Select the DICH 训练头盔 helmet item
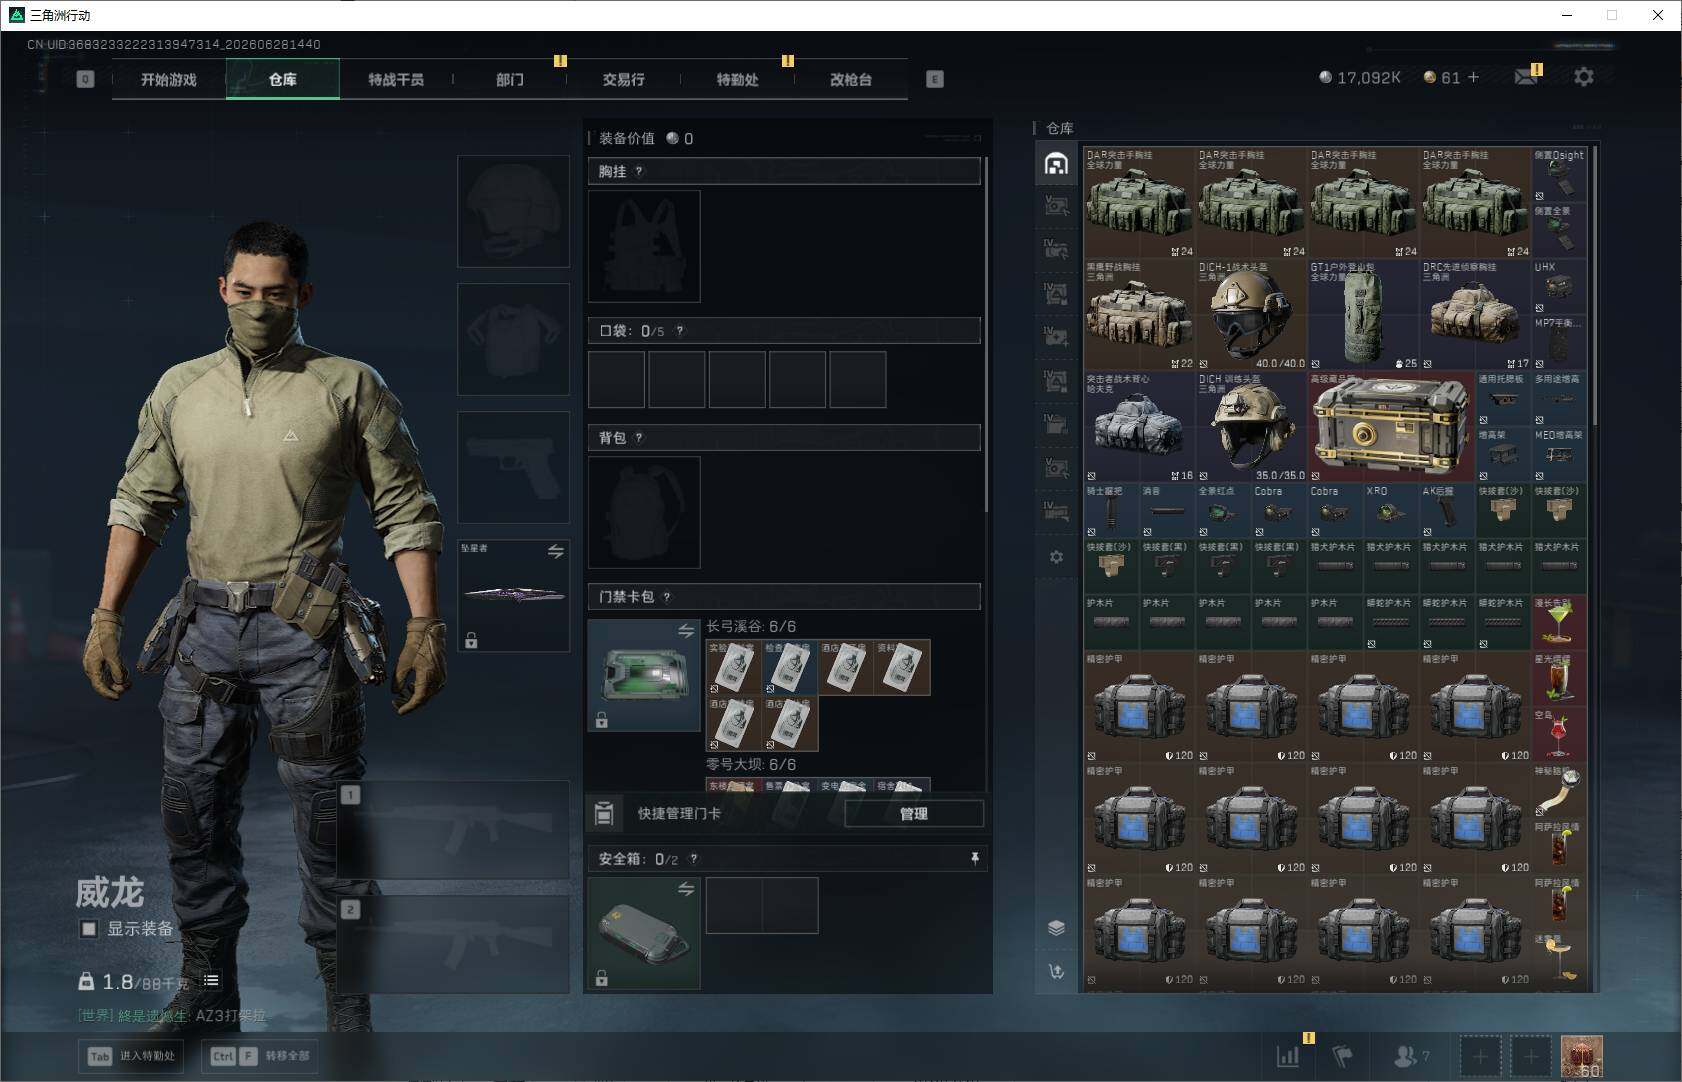This screenshot has width=1682, height=1082. point(1252,427)
